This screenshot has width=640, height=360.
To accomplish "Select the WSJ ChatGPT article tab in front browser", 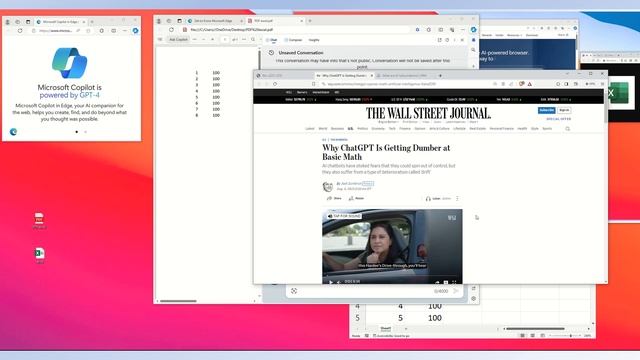I will click(344, 76).
